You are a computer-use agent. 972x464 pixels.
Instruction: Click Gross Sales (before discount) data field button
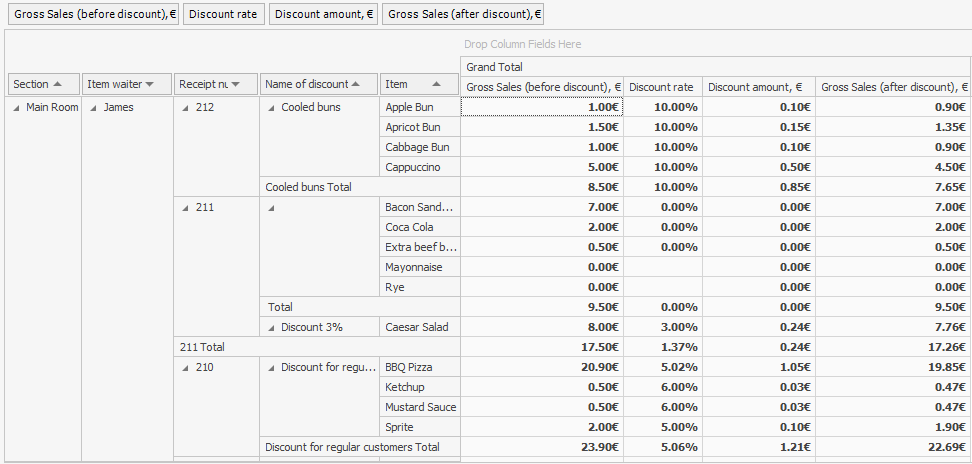(x=94, y=14)
